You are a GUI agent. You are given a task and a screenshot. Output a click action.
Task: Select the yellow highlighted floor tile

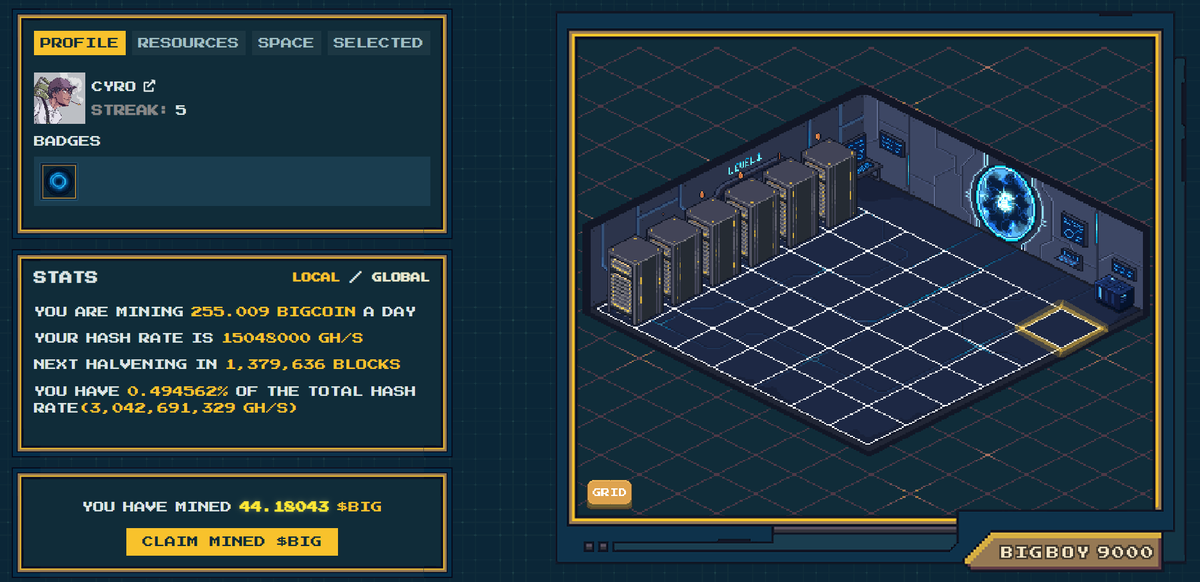(1061, 327)
